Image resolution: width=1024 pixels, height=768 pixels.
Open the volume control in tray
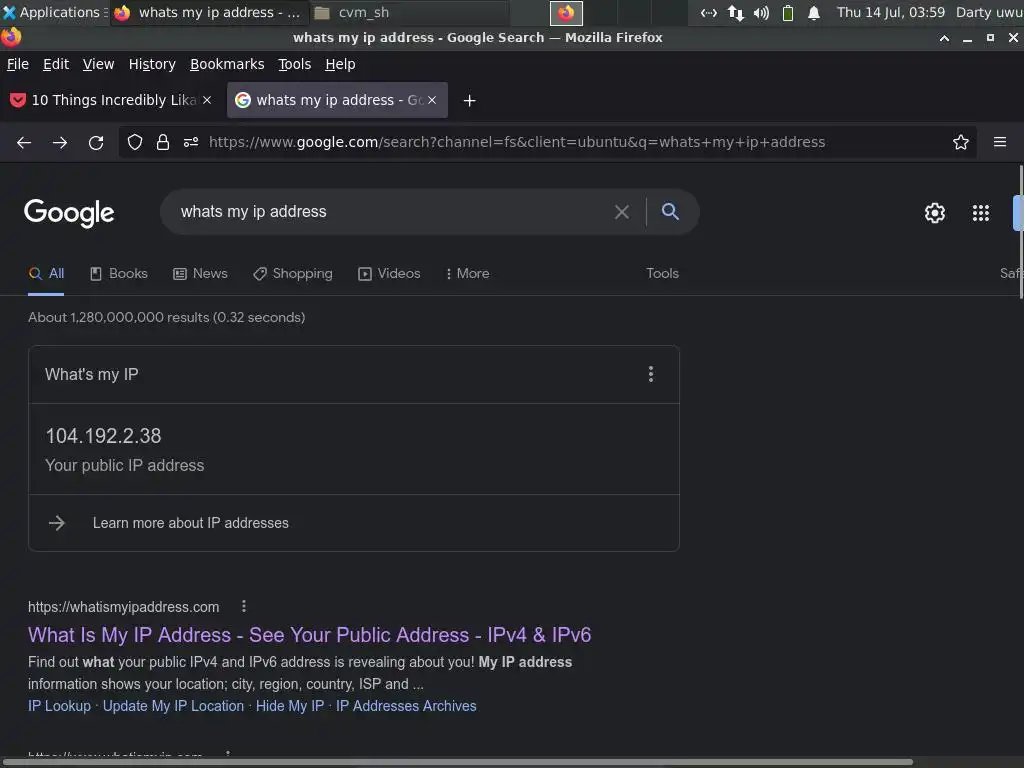761,12
